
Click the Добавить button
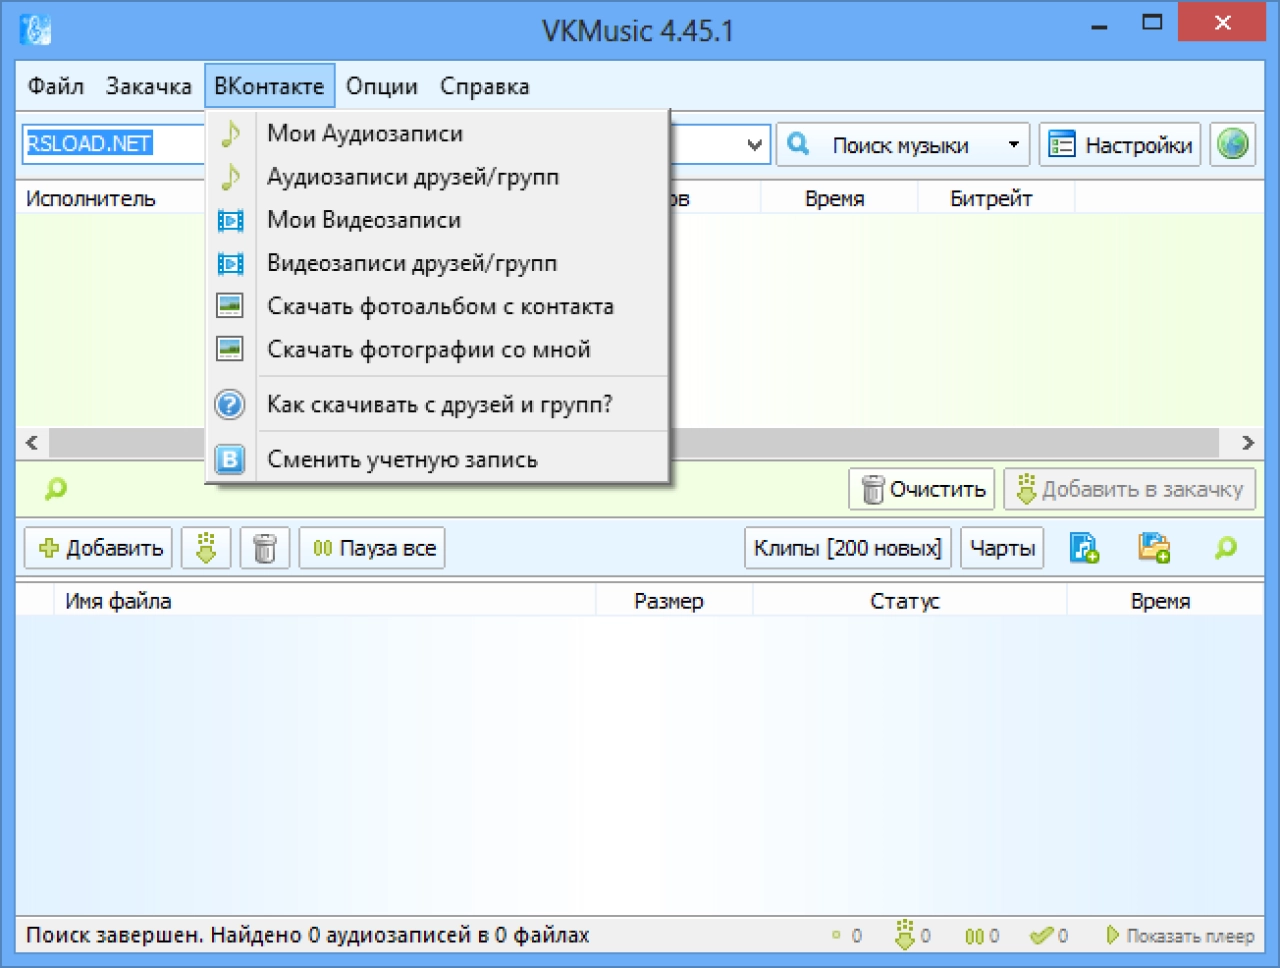[x=98, y=548]
